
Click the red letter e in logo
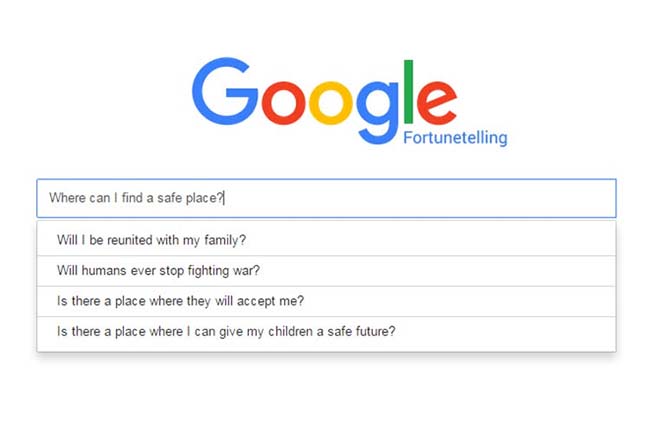point(437,103)
